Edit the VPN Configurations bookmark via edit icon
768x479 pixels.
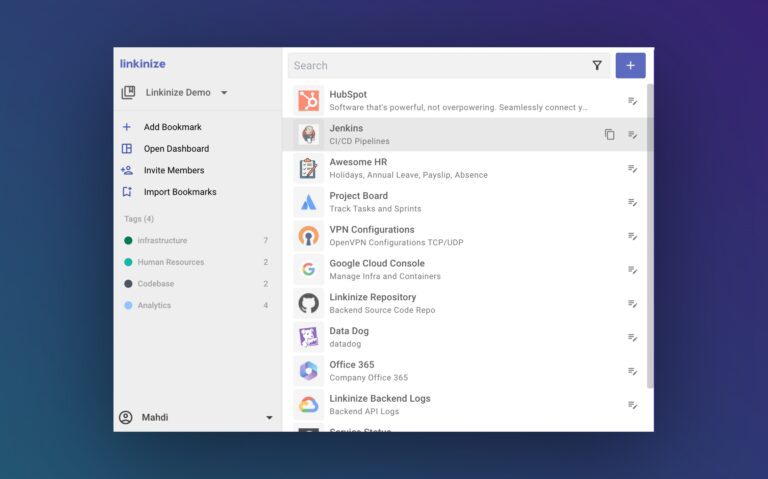[632, 236]
